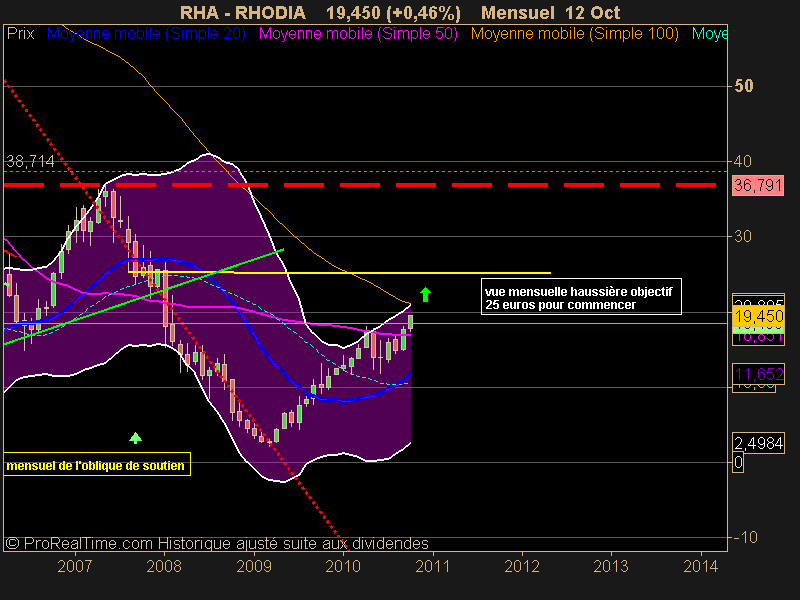Select the Prix legend label
Viewport: 800px width, 600px height.
(x=20, y=34)
